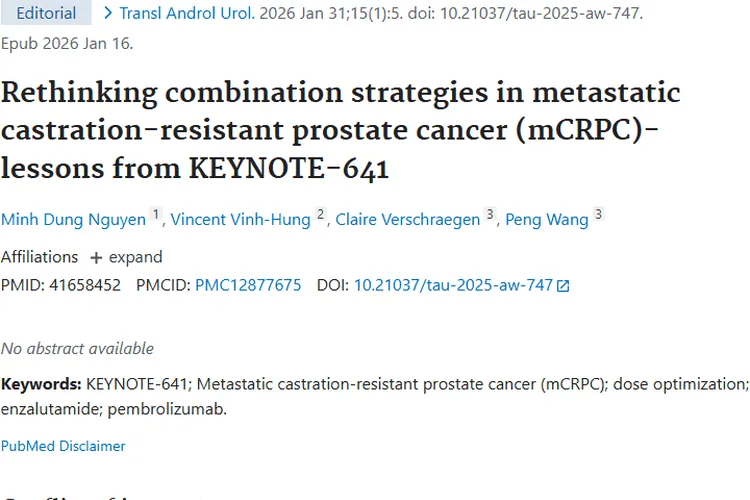Open the Transl Androl Urol journal dropdown
The image size is (750, 500).
pos(180,14)
